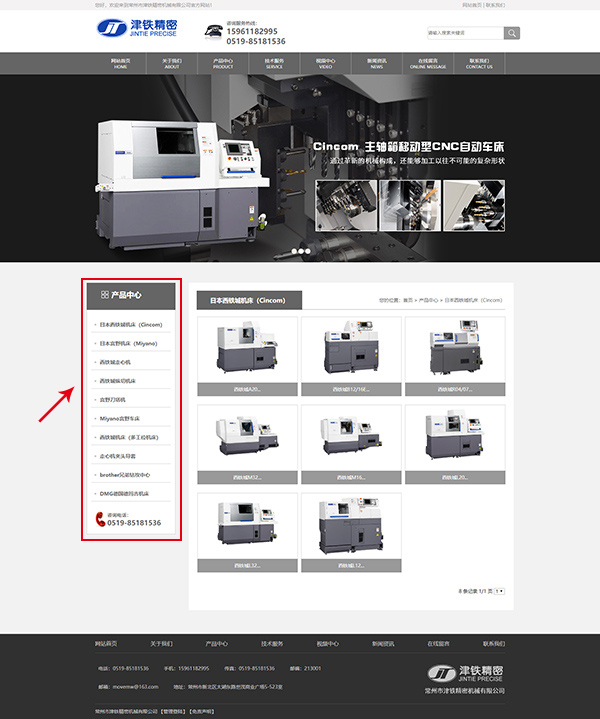
Task: Click the black telephone icon beside the hotline
Action: pyautogui.click(x=213, y=32)
